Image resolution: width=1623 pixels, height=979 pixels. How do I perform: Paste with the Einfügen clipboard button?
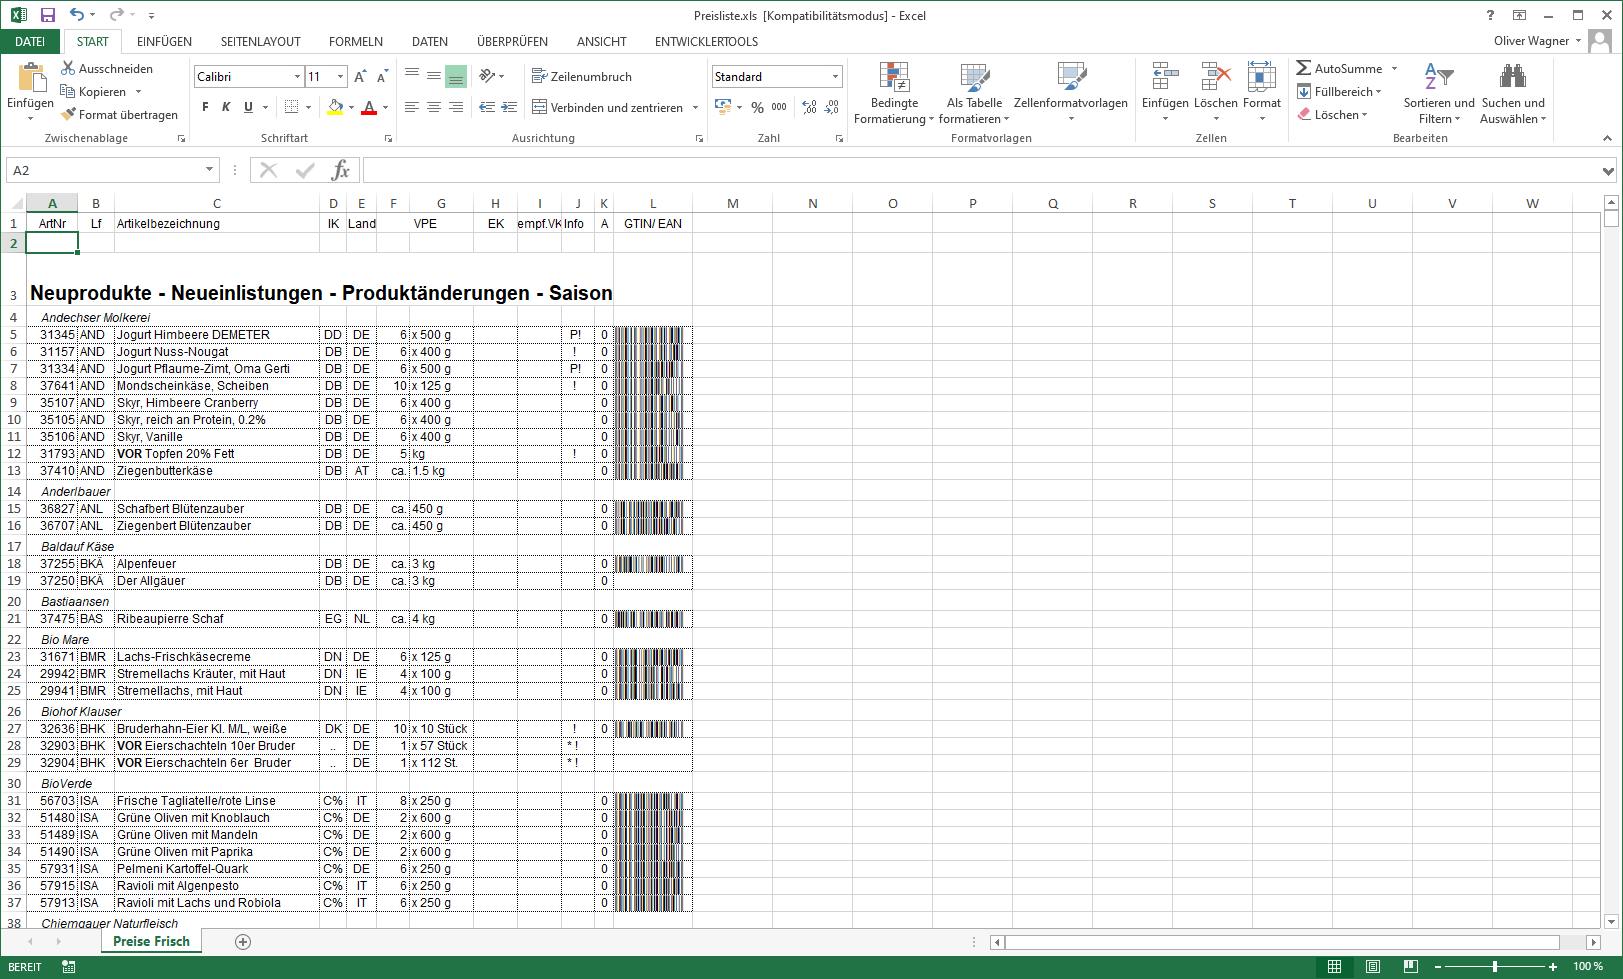pyautogui.click(x=30, y=90)
